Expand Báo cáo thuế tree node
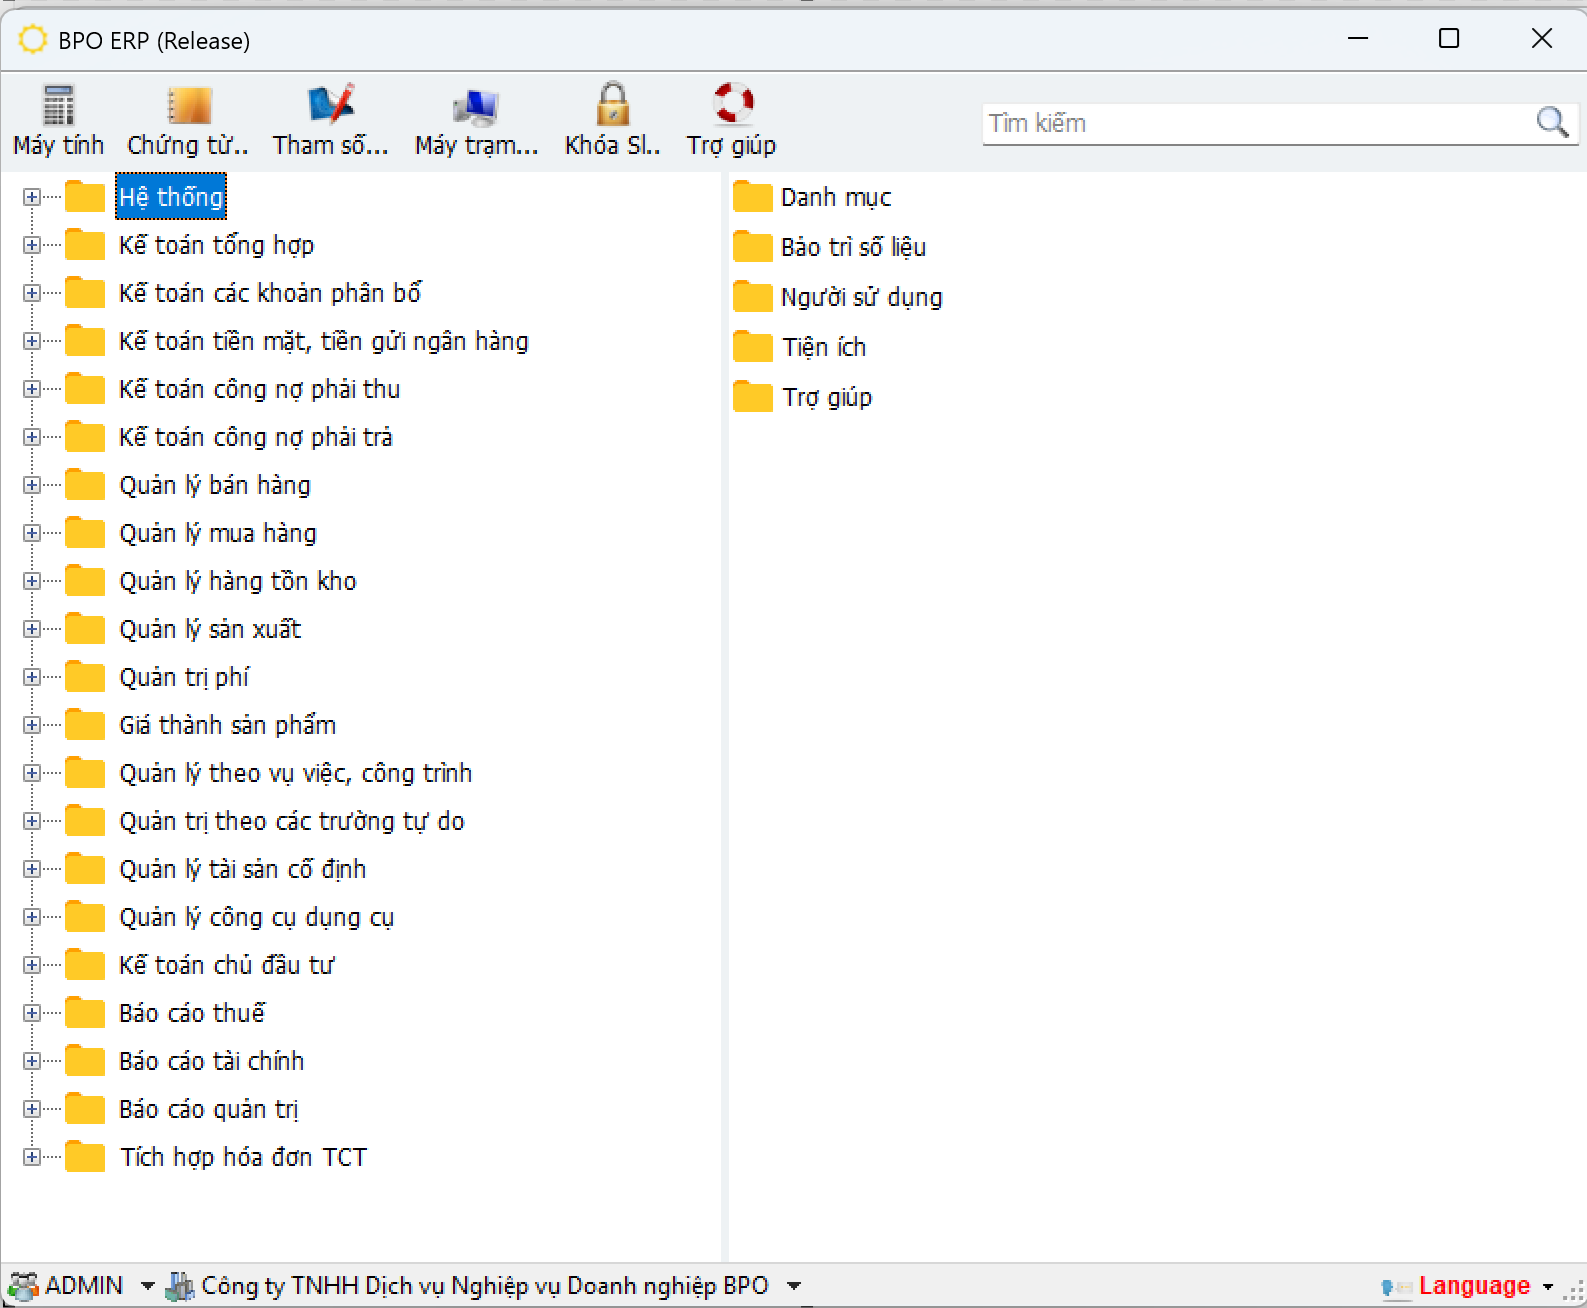Image resolution: width=1587 pixels, height=1308 pixels. pyautogui.click(x=32, y=1013)
